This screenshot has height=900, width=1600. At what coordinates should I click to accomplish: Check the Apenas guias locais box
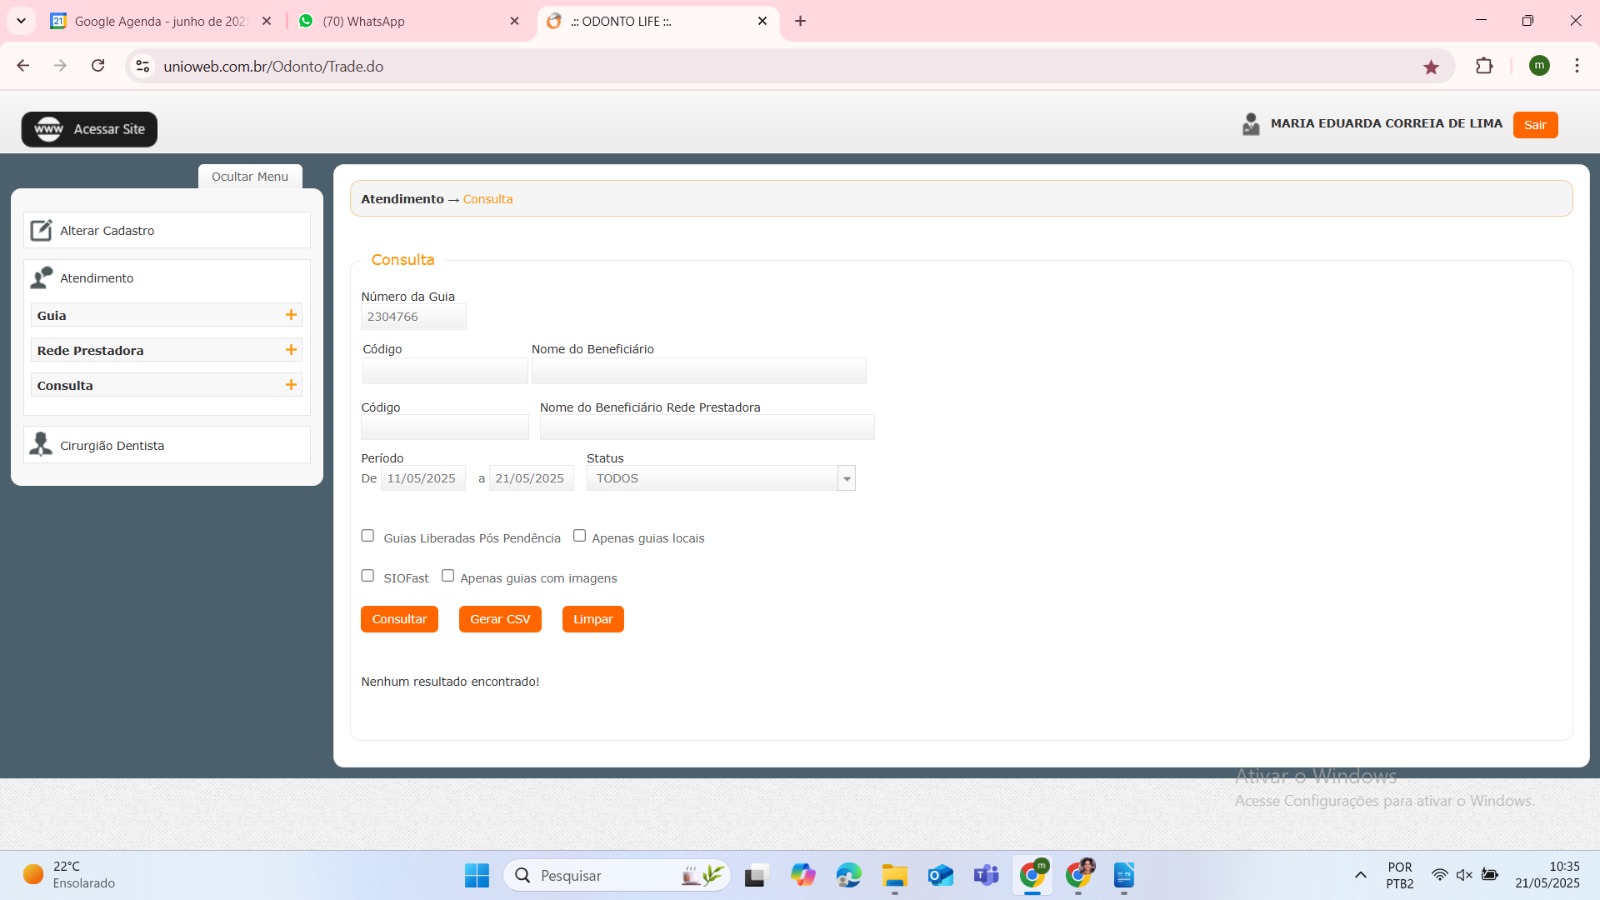[x=579, y=536]
